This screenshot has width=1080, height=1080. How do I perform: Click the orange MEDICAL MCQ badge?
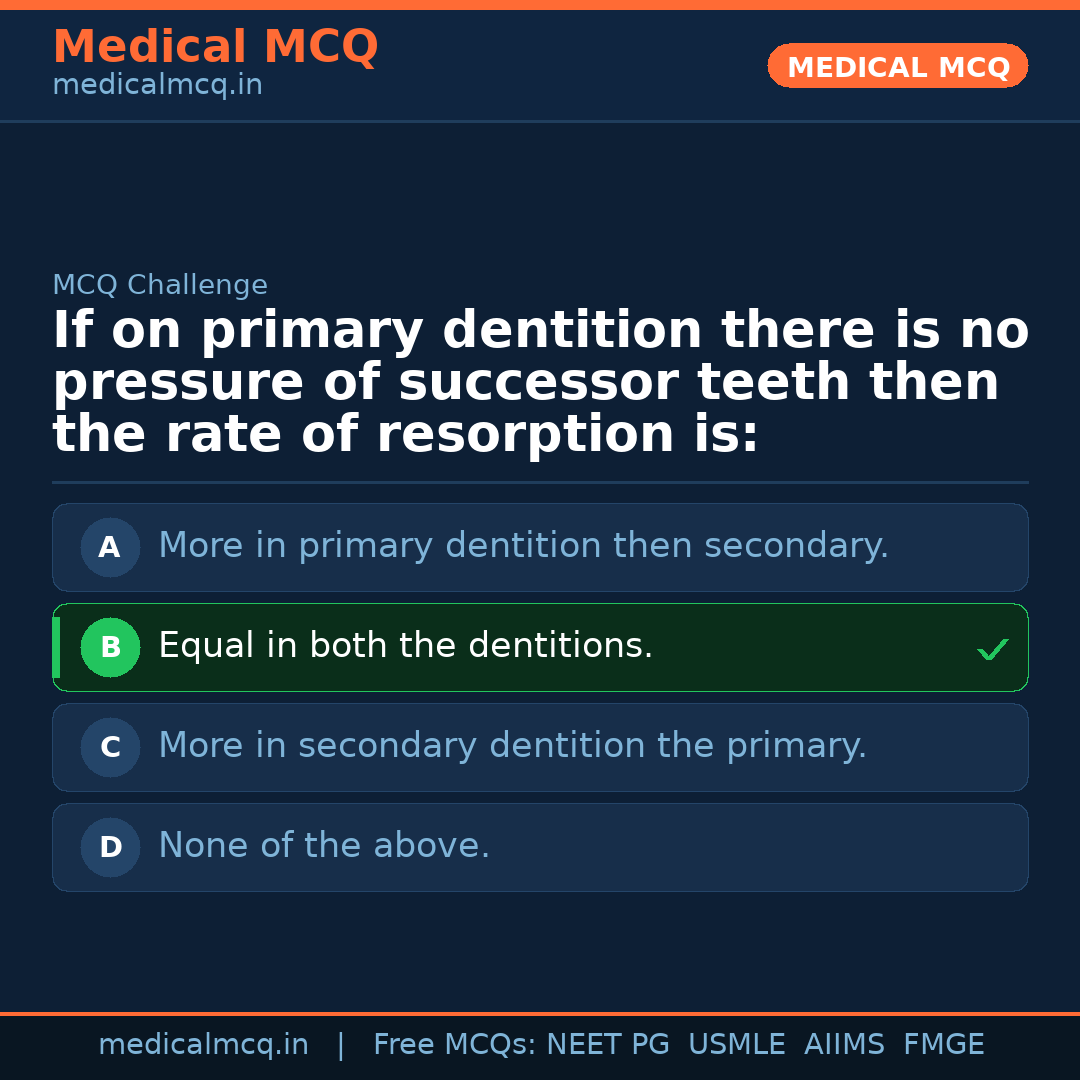(x=897, y=66)
